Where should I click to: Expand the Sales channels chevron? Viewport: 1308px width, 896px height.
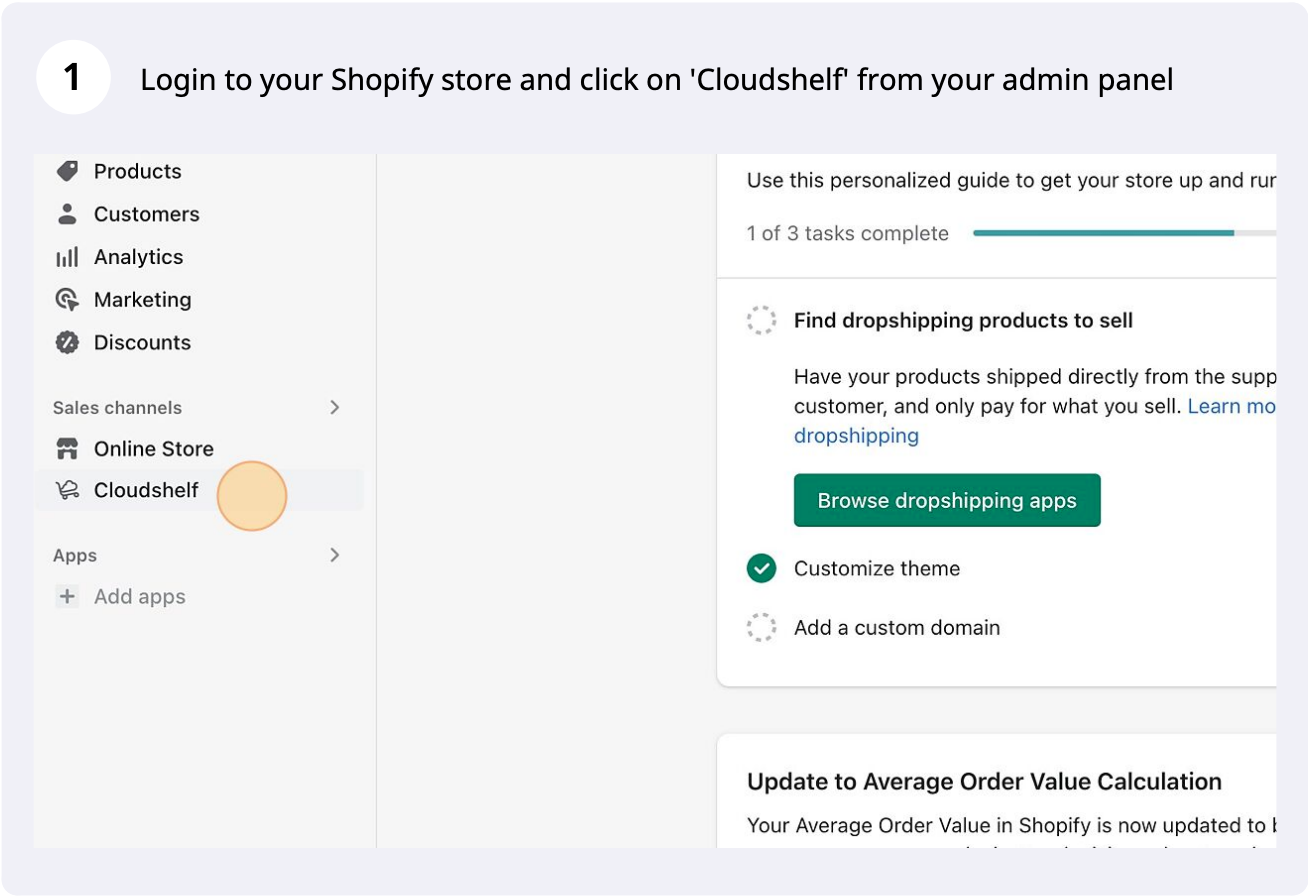tap(335, 407)
